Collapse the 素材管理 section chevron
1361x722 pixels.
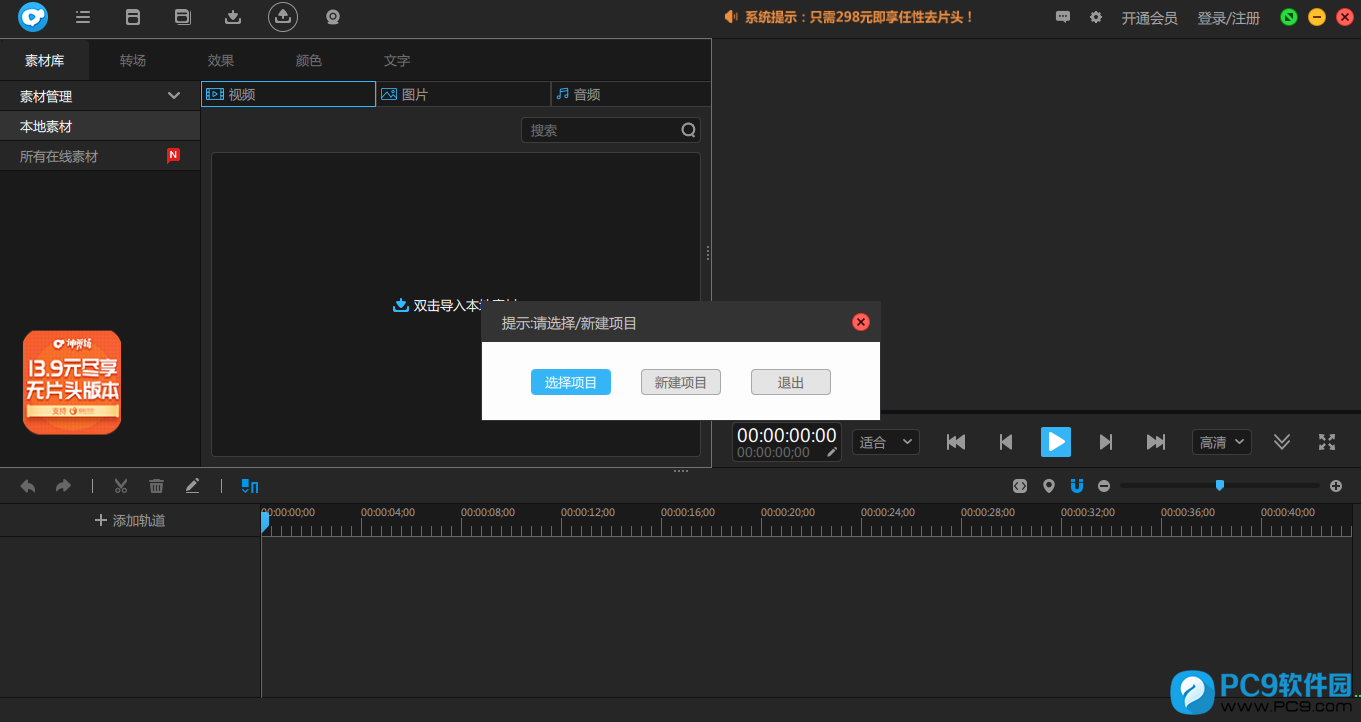tap(174, 96)
